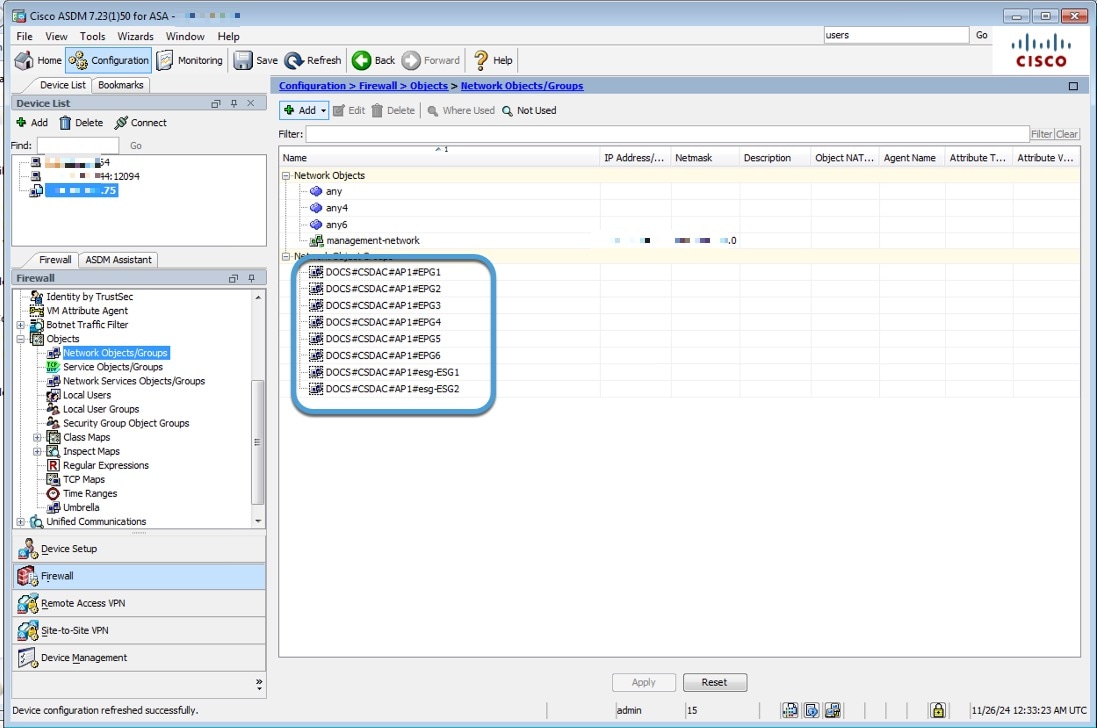
Task: Add a device in Device List
Action: point(32,122)
